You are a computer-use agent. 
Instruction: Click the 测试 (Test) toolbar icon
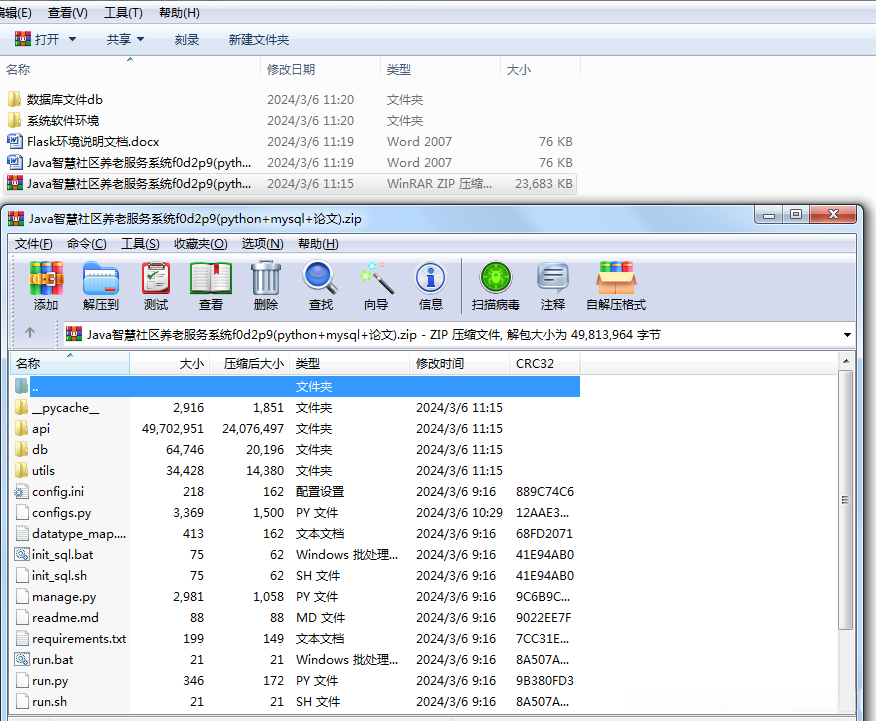tap(156, 278)
